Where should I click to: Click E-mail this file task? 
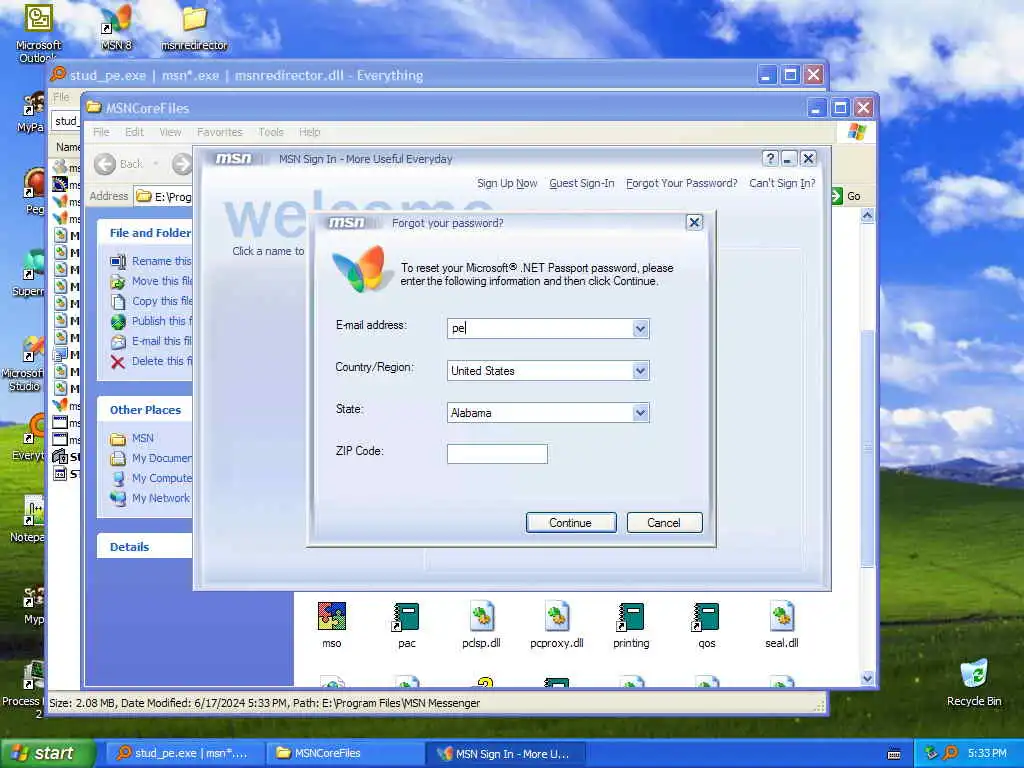(x=152, y=341)
